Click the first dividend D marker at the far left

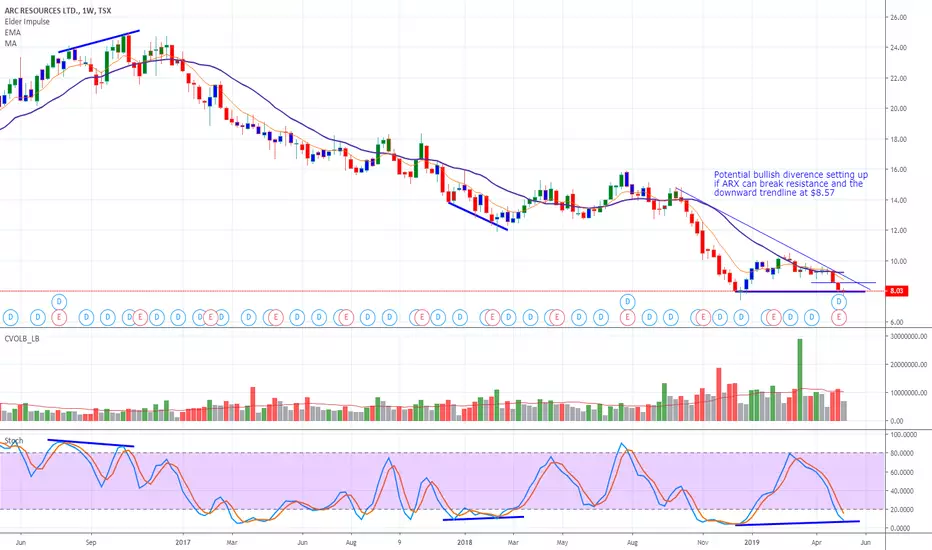click(10, 318)
